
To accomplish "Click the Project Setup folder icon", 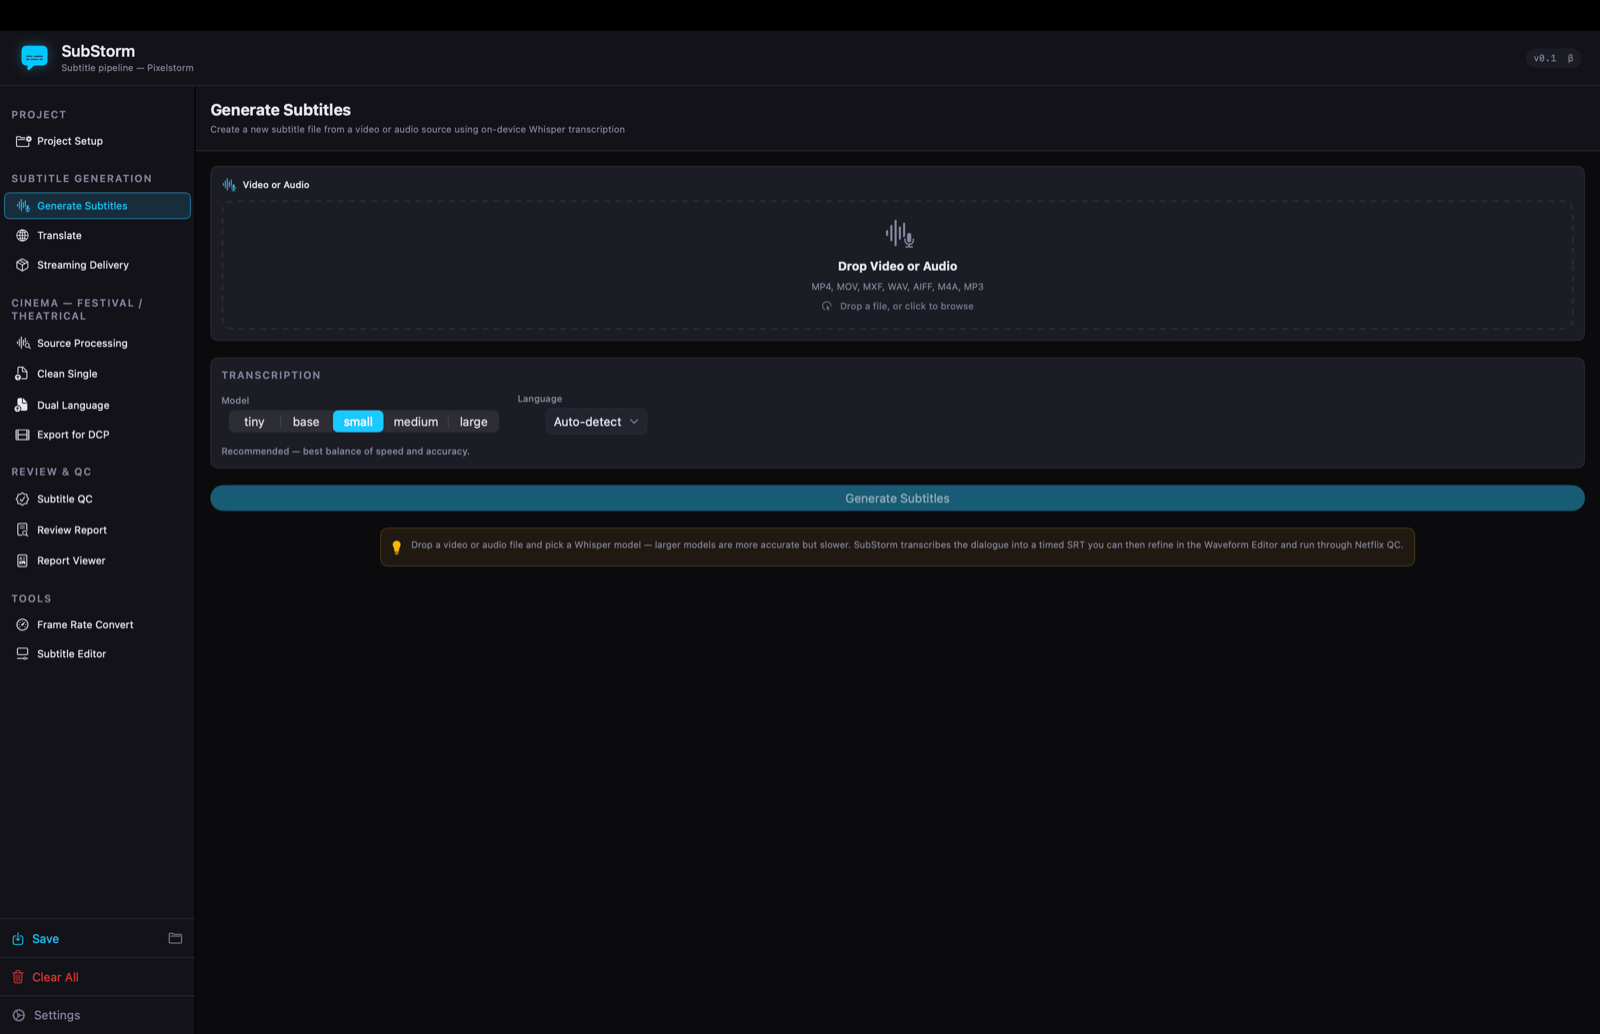I will pyautogui.click(x=23, y=141).
